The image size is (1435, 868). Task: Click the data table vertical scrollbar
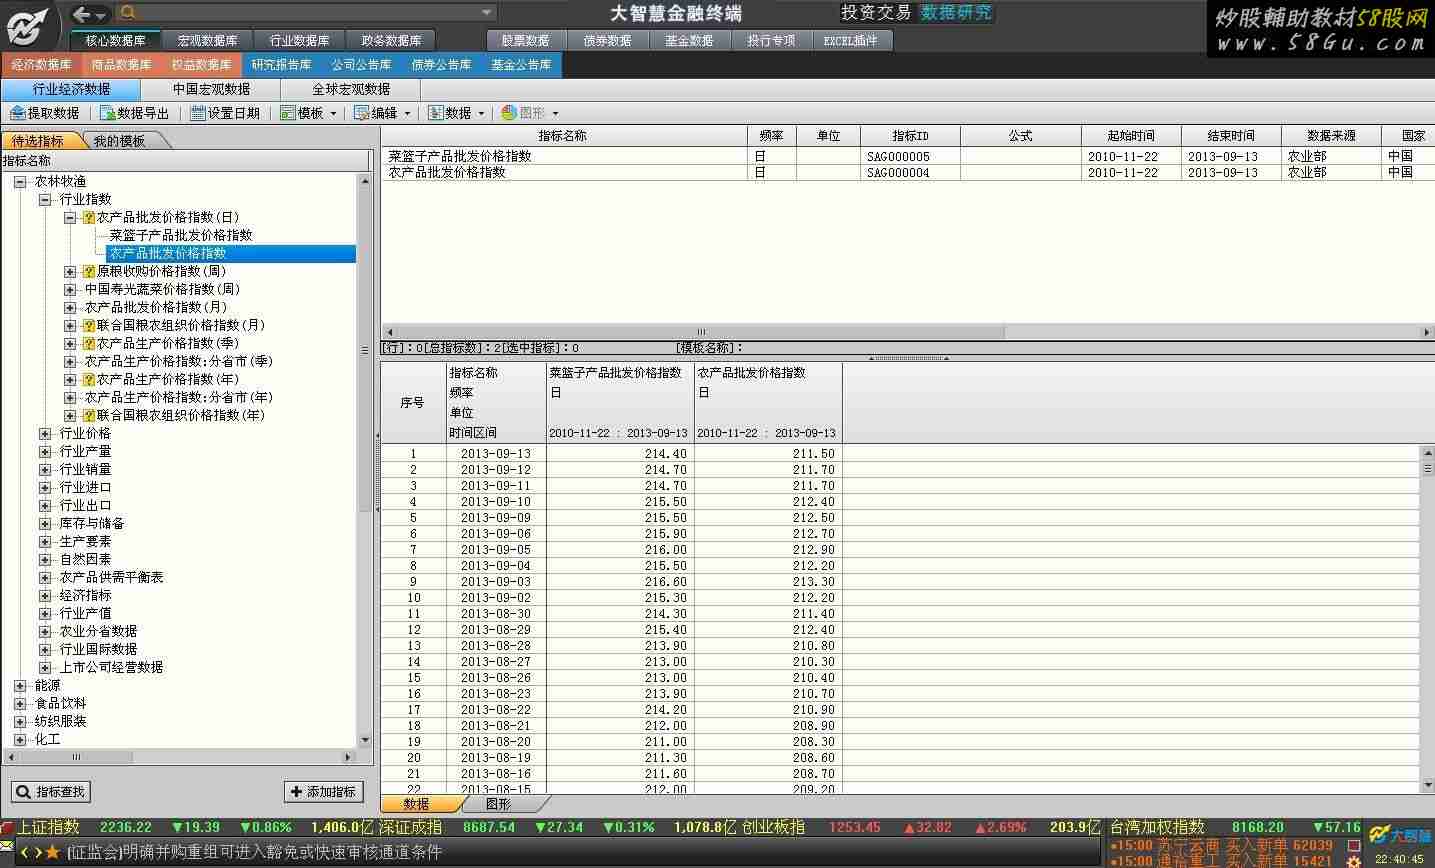(1427, 620)
